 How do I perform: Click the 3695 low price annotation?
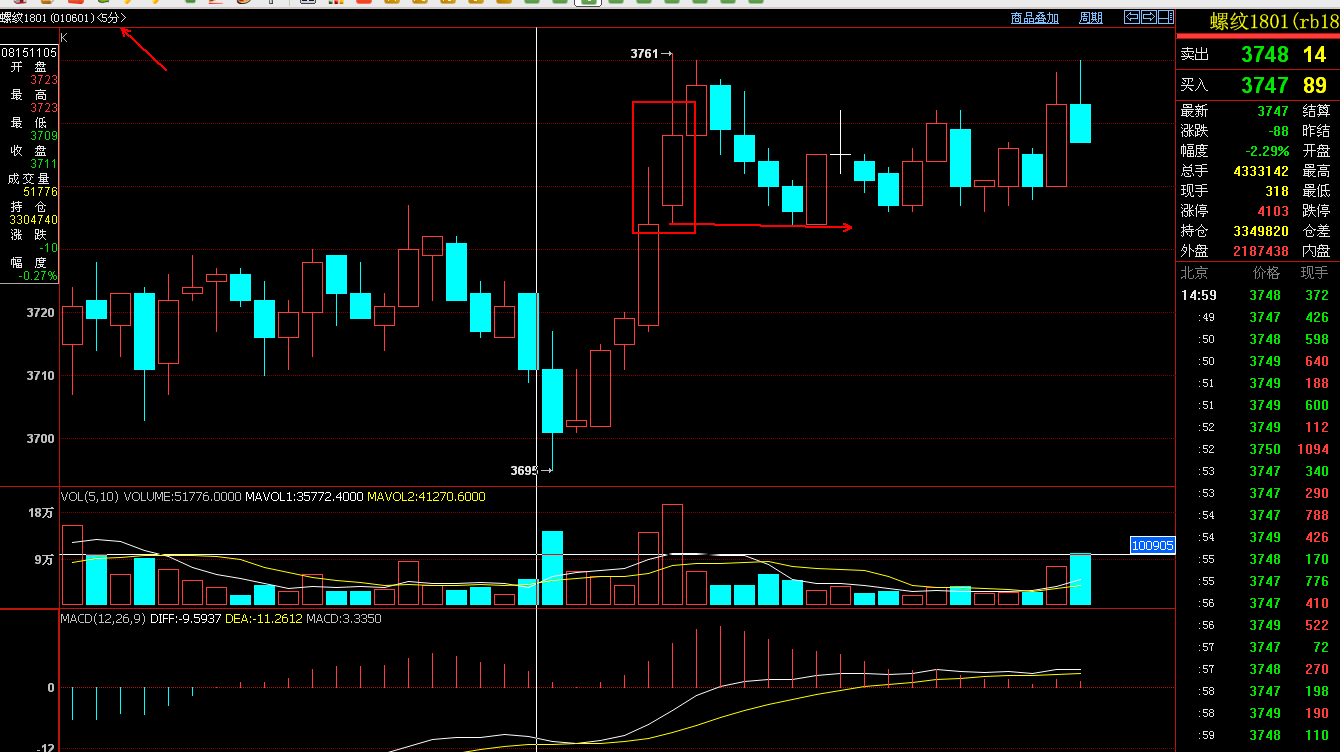click(525, 470)
